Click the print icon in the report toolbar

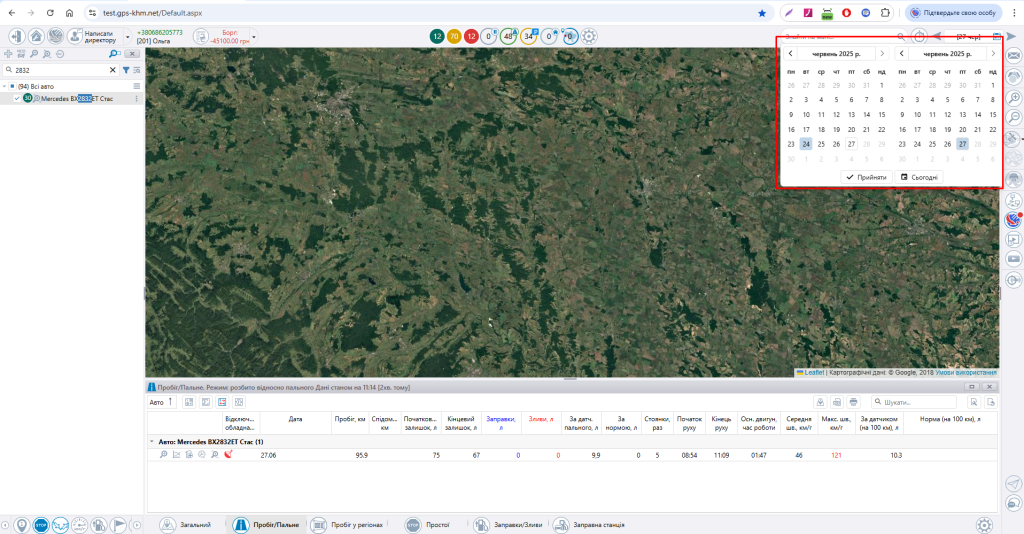click(x=854, y=402)
